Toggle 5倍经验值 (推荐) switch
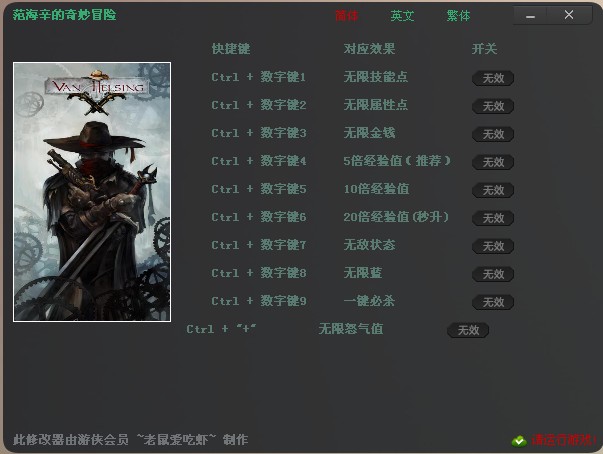Image resolution: width=603 pixels, height=454 pixels. (493, 162)
